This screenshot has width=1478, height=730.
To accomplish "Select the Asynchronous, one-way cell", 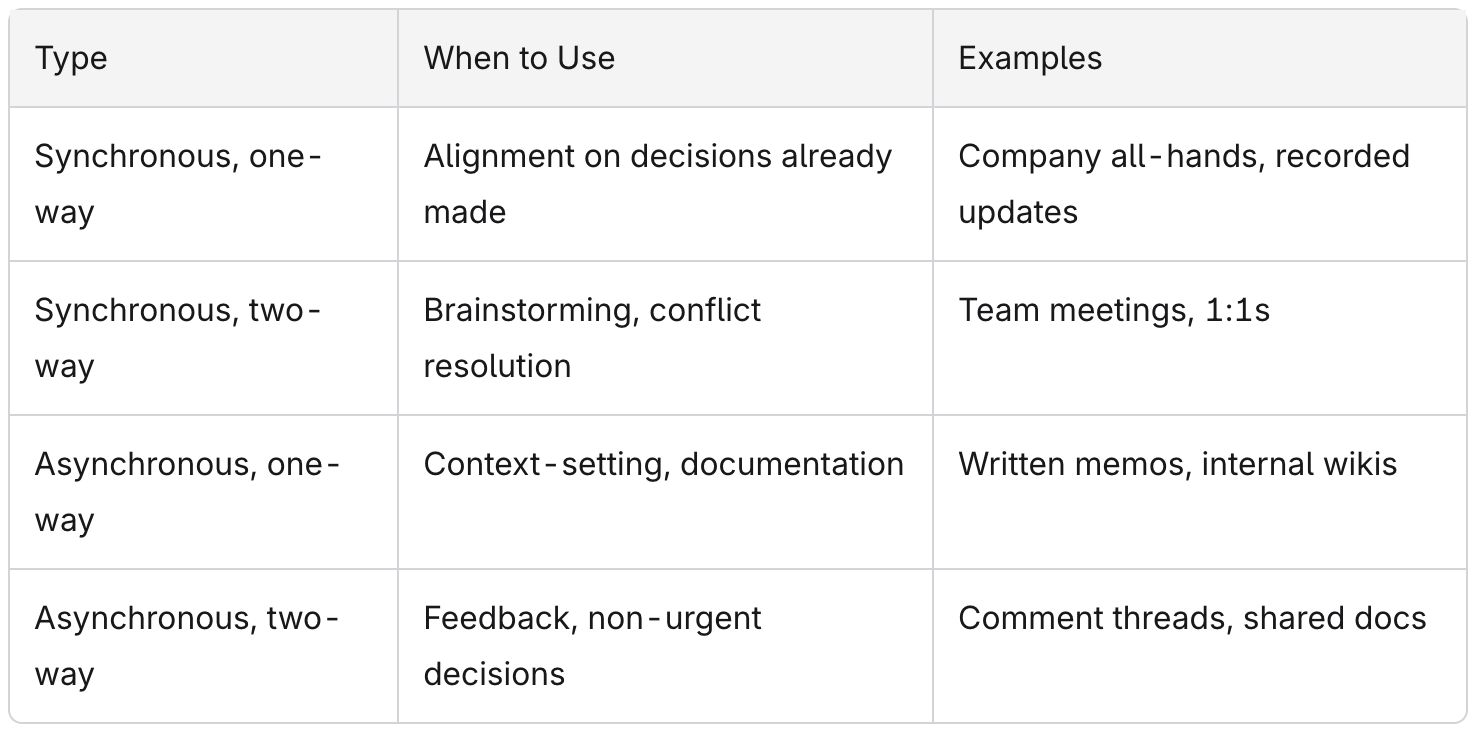I will pyautogui.click(x=204, y=492).
